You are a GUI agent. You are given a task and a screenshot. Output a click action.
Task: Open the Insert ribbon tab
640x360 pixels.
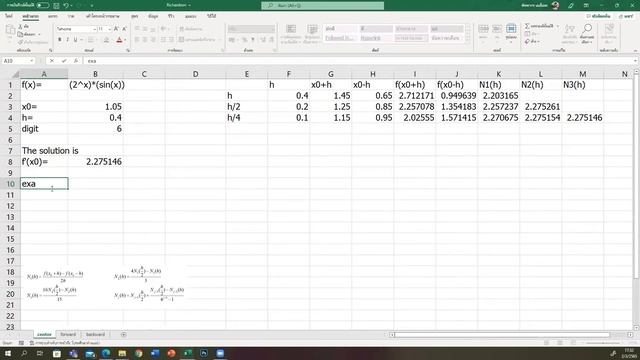coord(53,16)
